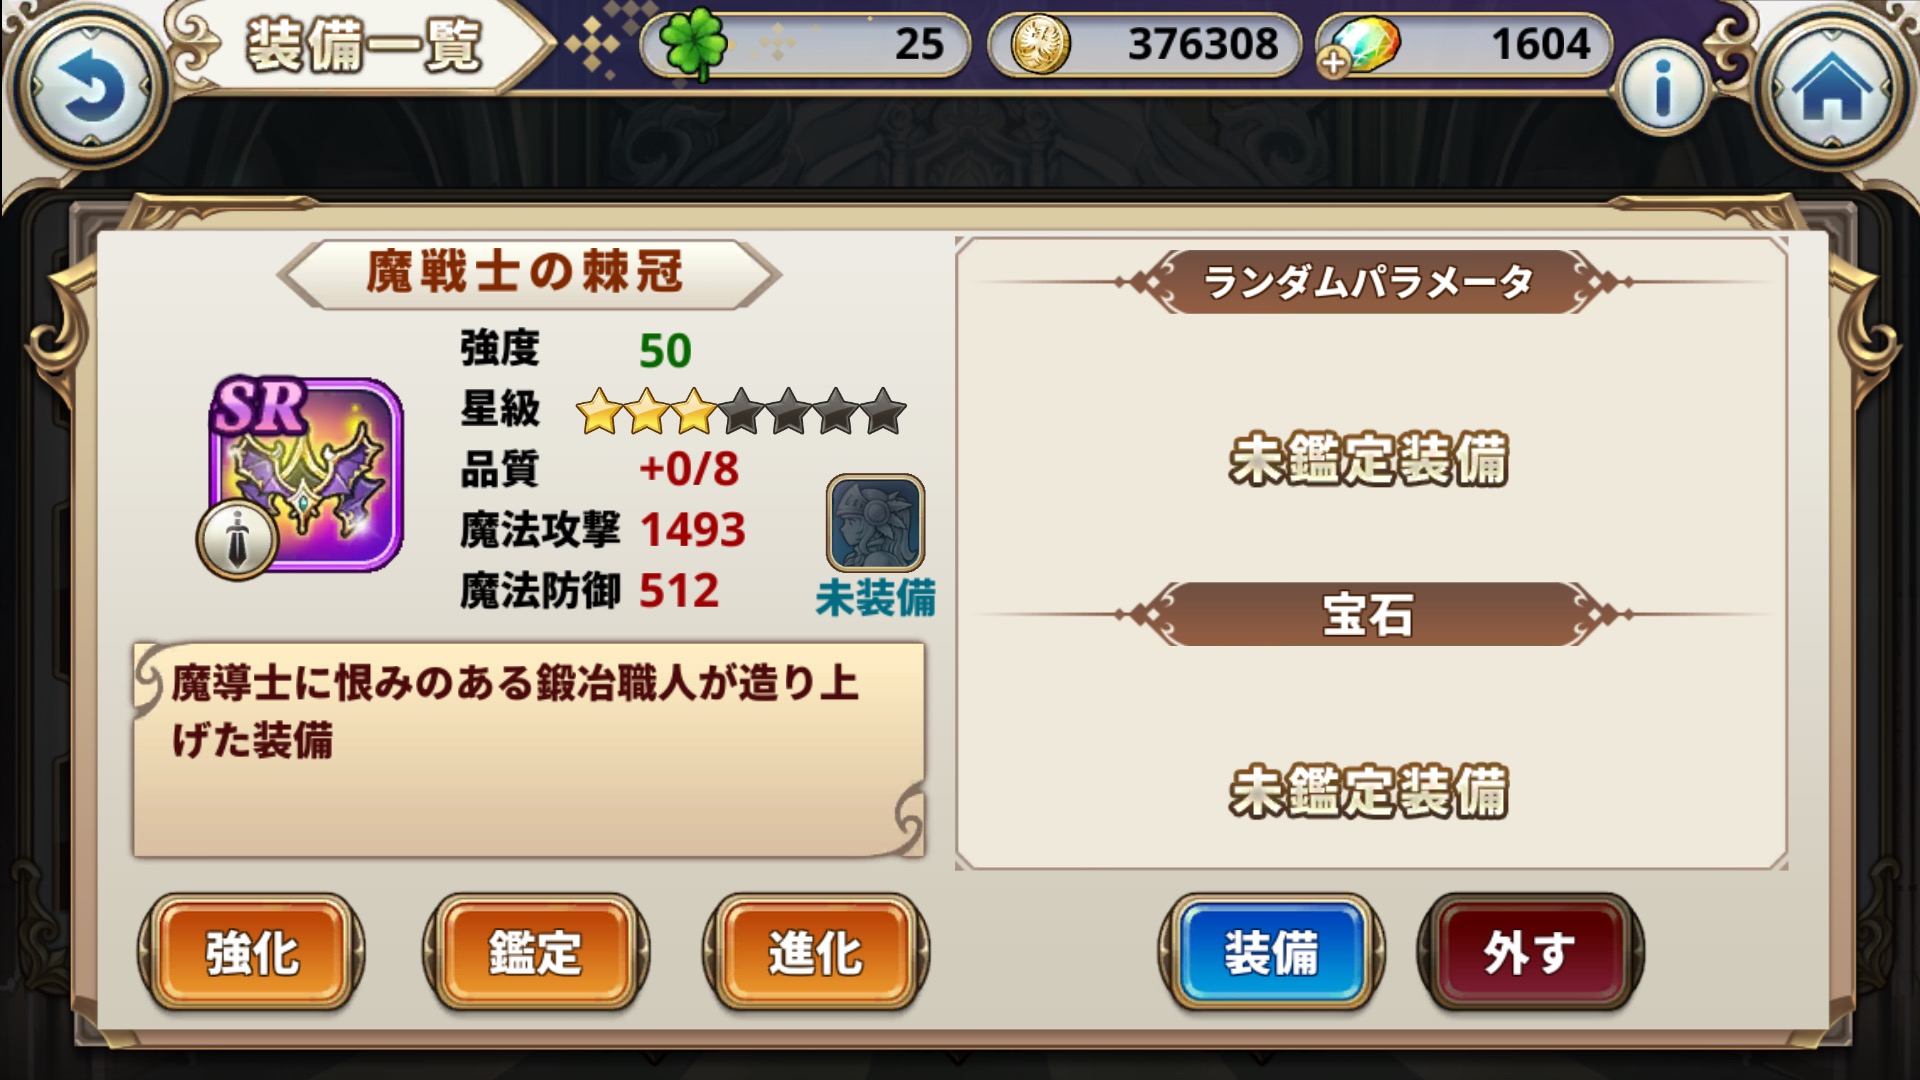Tap the star rating row

(x=741, y=411)
